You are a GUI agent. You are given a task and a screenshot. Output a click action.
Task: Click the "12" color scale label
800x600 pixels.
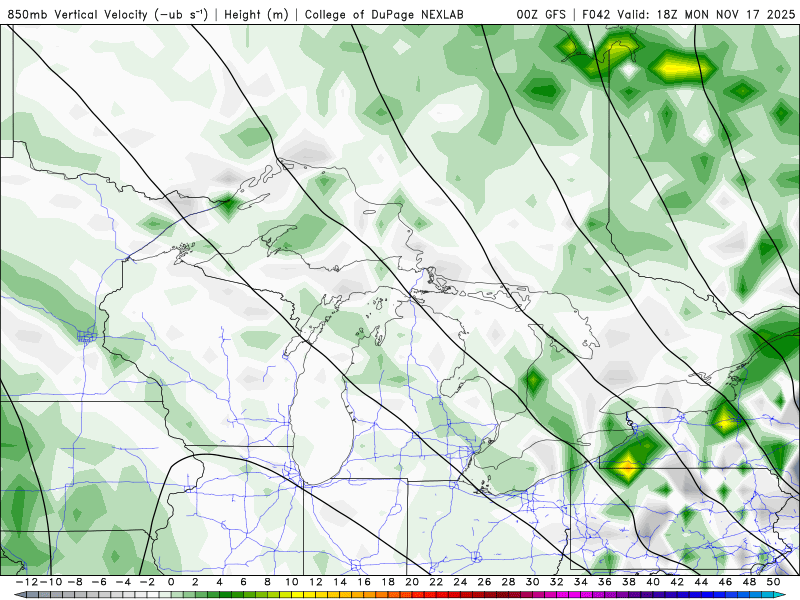point(316,582)
